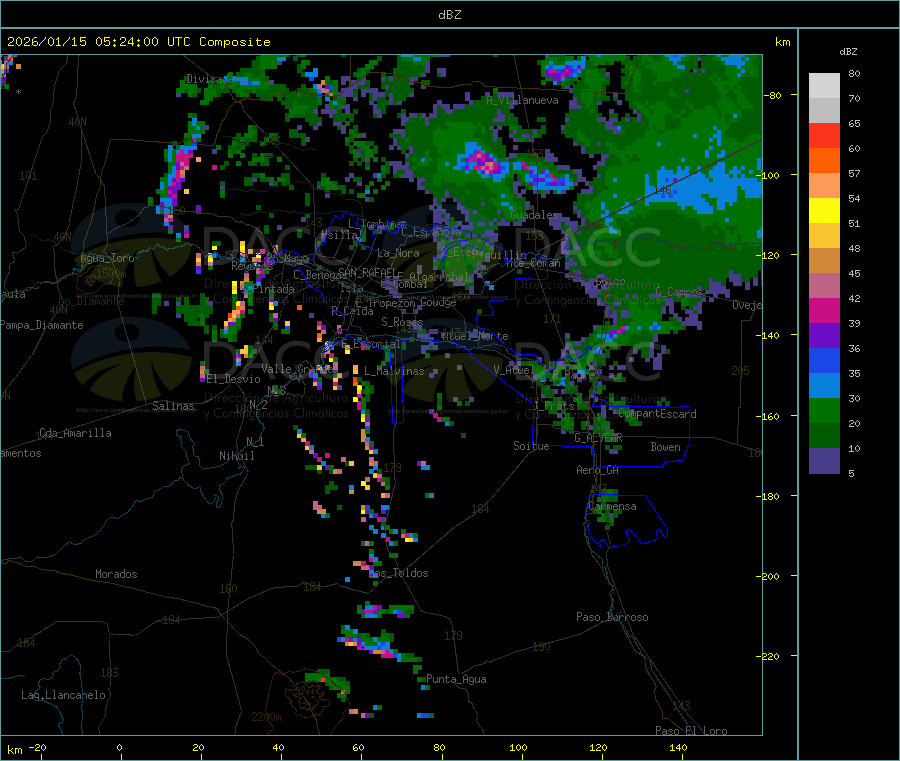Select the bright yellow legend color band
Screen dimensions: 900x761
(824, 211)
